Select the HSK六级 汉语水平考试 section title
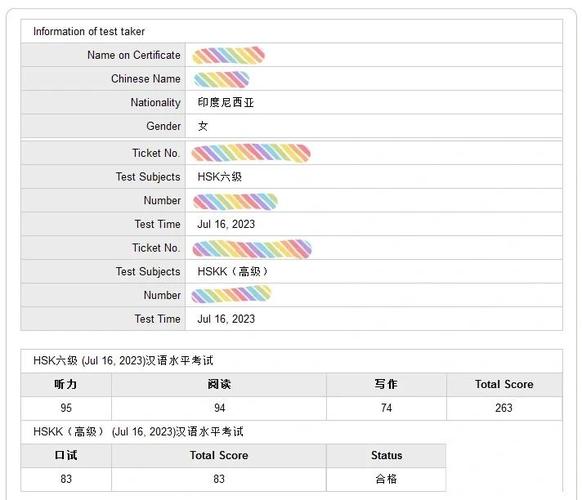The width and height of the screenshot is (582, 500). coord(123,361)
